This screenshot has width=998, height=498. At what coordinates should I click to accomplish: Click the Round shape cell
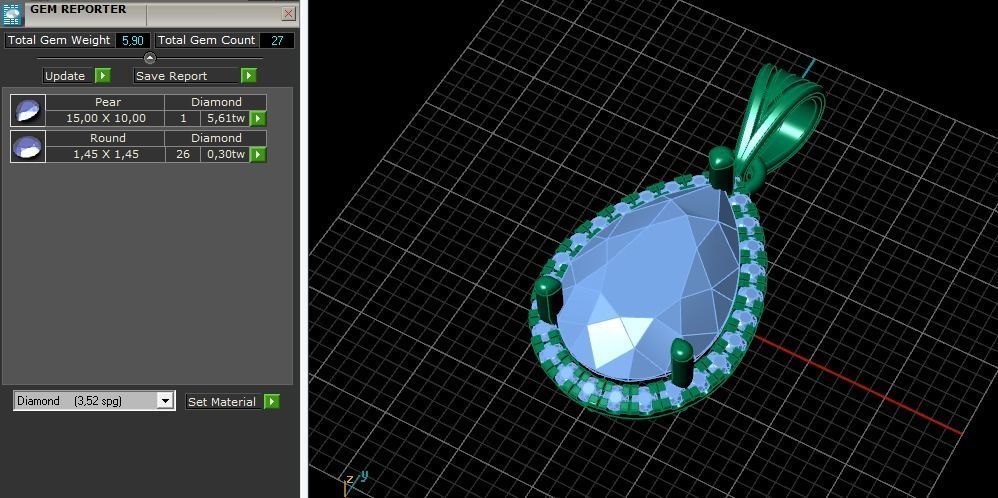(106, 138)
